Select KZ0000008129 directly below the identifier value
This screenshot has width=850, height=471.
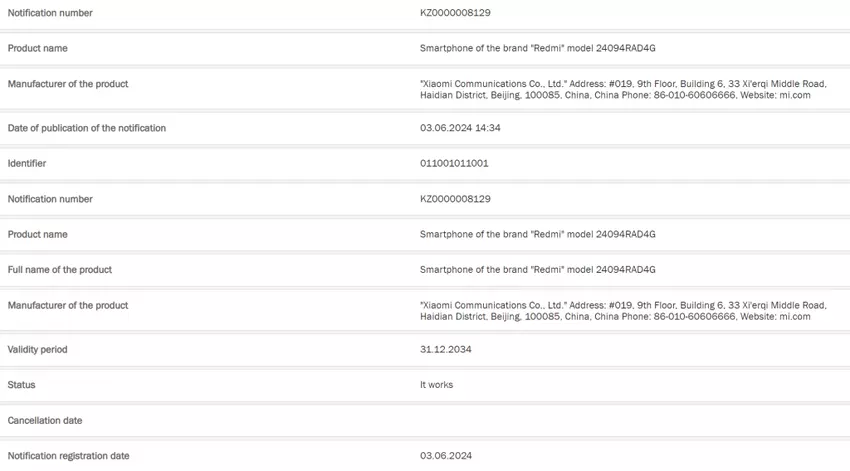pyautogui.click(x=455, y=199)
